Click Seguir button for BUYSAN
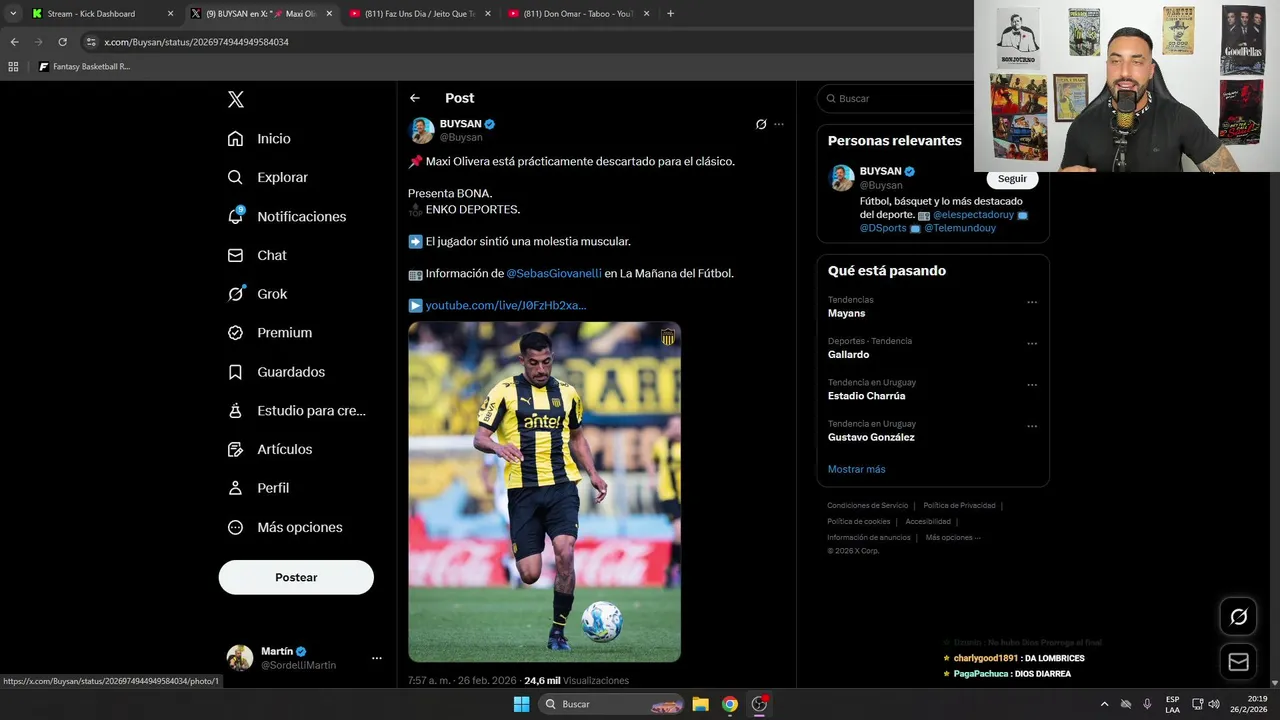 click(1012, 179)
